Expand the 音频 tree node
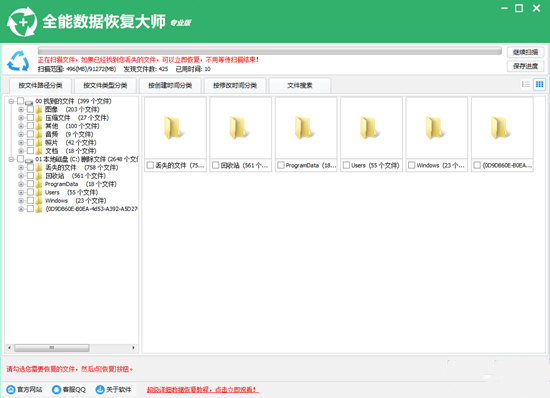The width and height of the screenshot is (550, 398). click(x=21, y=134)
